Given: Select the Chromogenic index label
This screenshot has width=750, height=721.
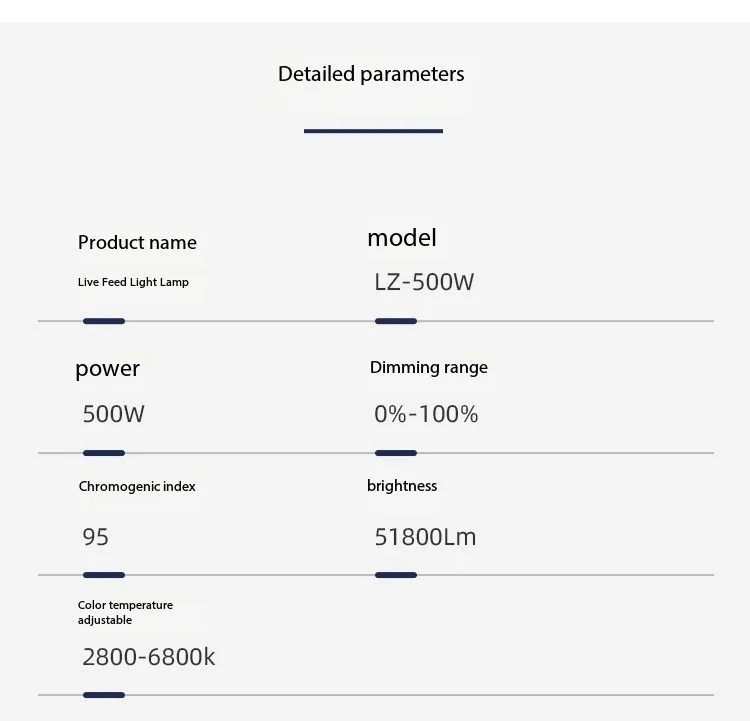Looking at the screenshot, I should click(137, 486).
